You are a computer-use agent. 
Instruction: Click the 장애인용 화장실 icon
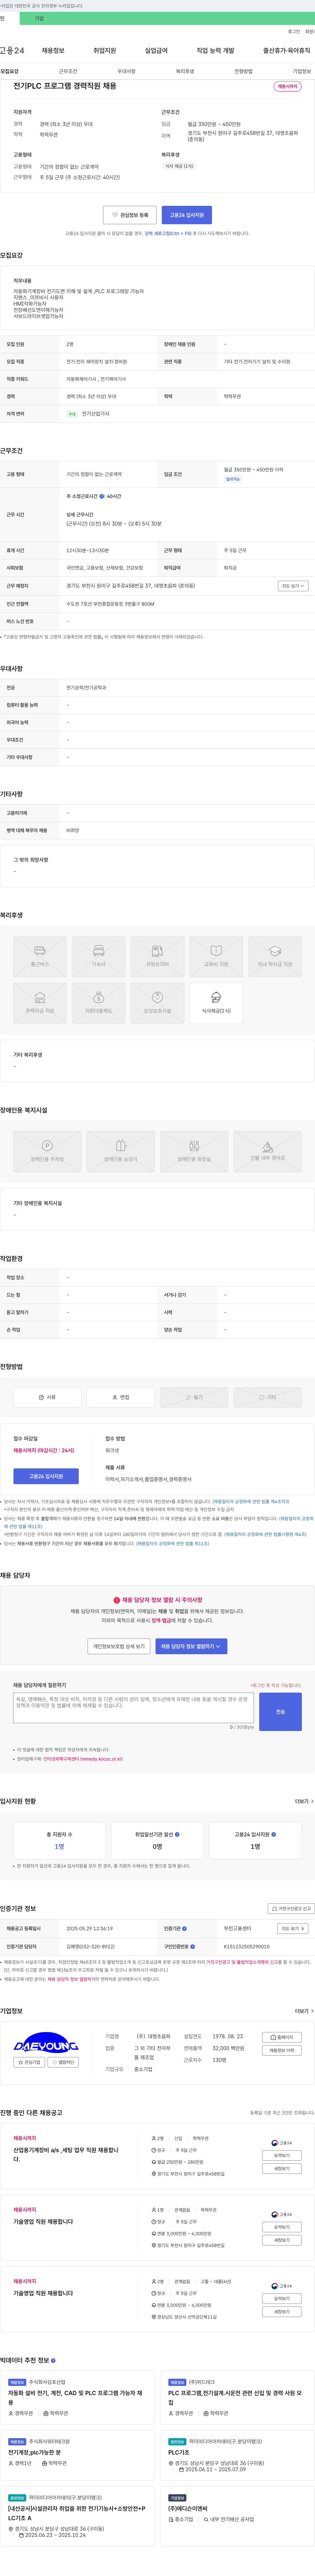point(194,1151)
